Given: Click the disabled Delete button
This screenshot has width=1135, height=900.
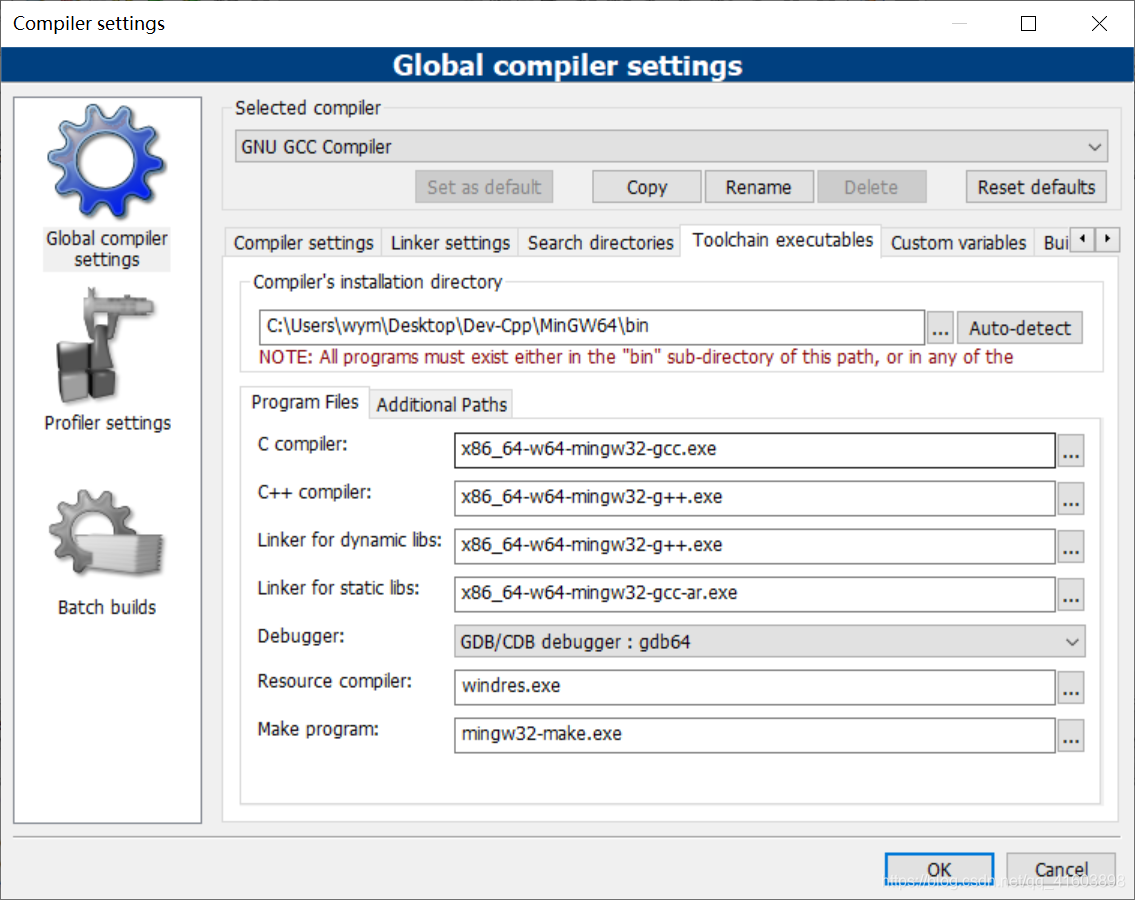Looking at the screenshot, I should pyautogui.click(x=871, y=188).
